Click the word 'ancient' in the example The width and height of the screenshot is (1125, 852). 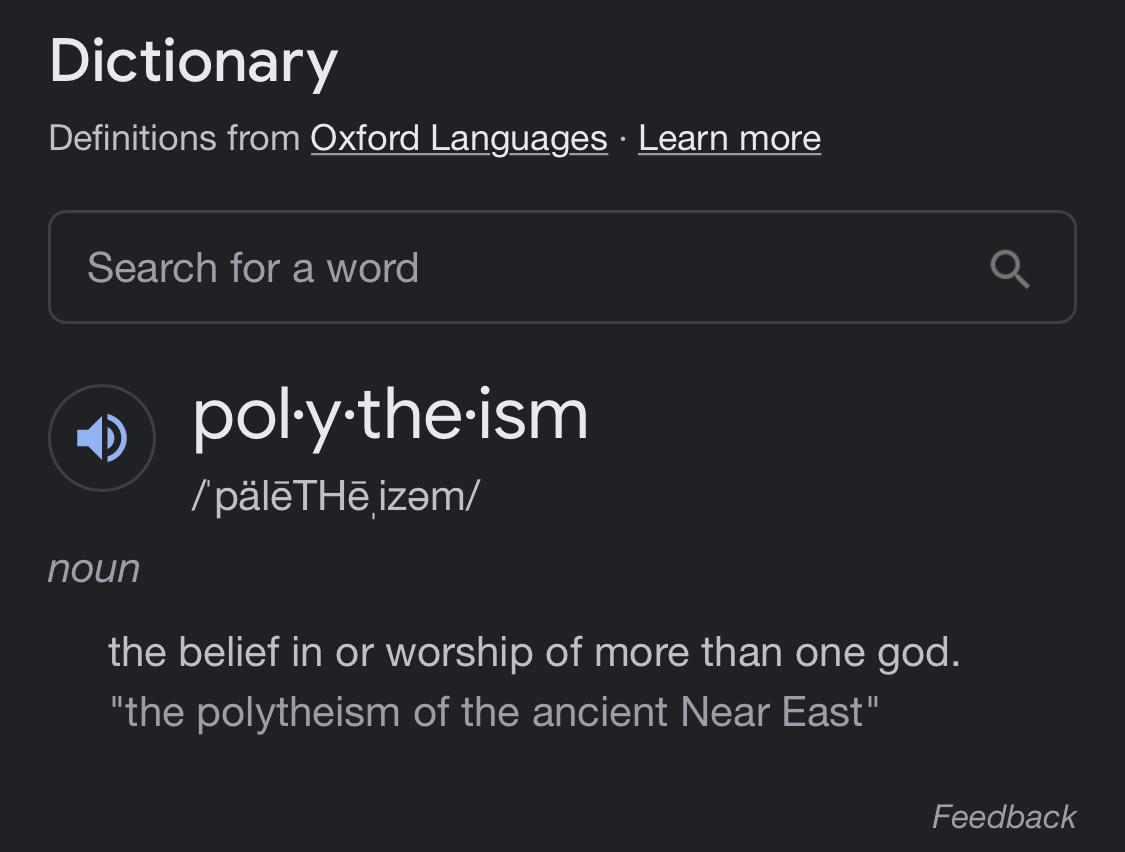pyautogui.click(x=600, y=712)
